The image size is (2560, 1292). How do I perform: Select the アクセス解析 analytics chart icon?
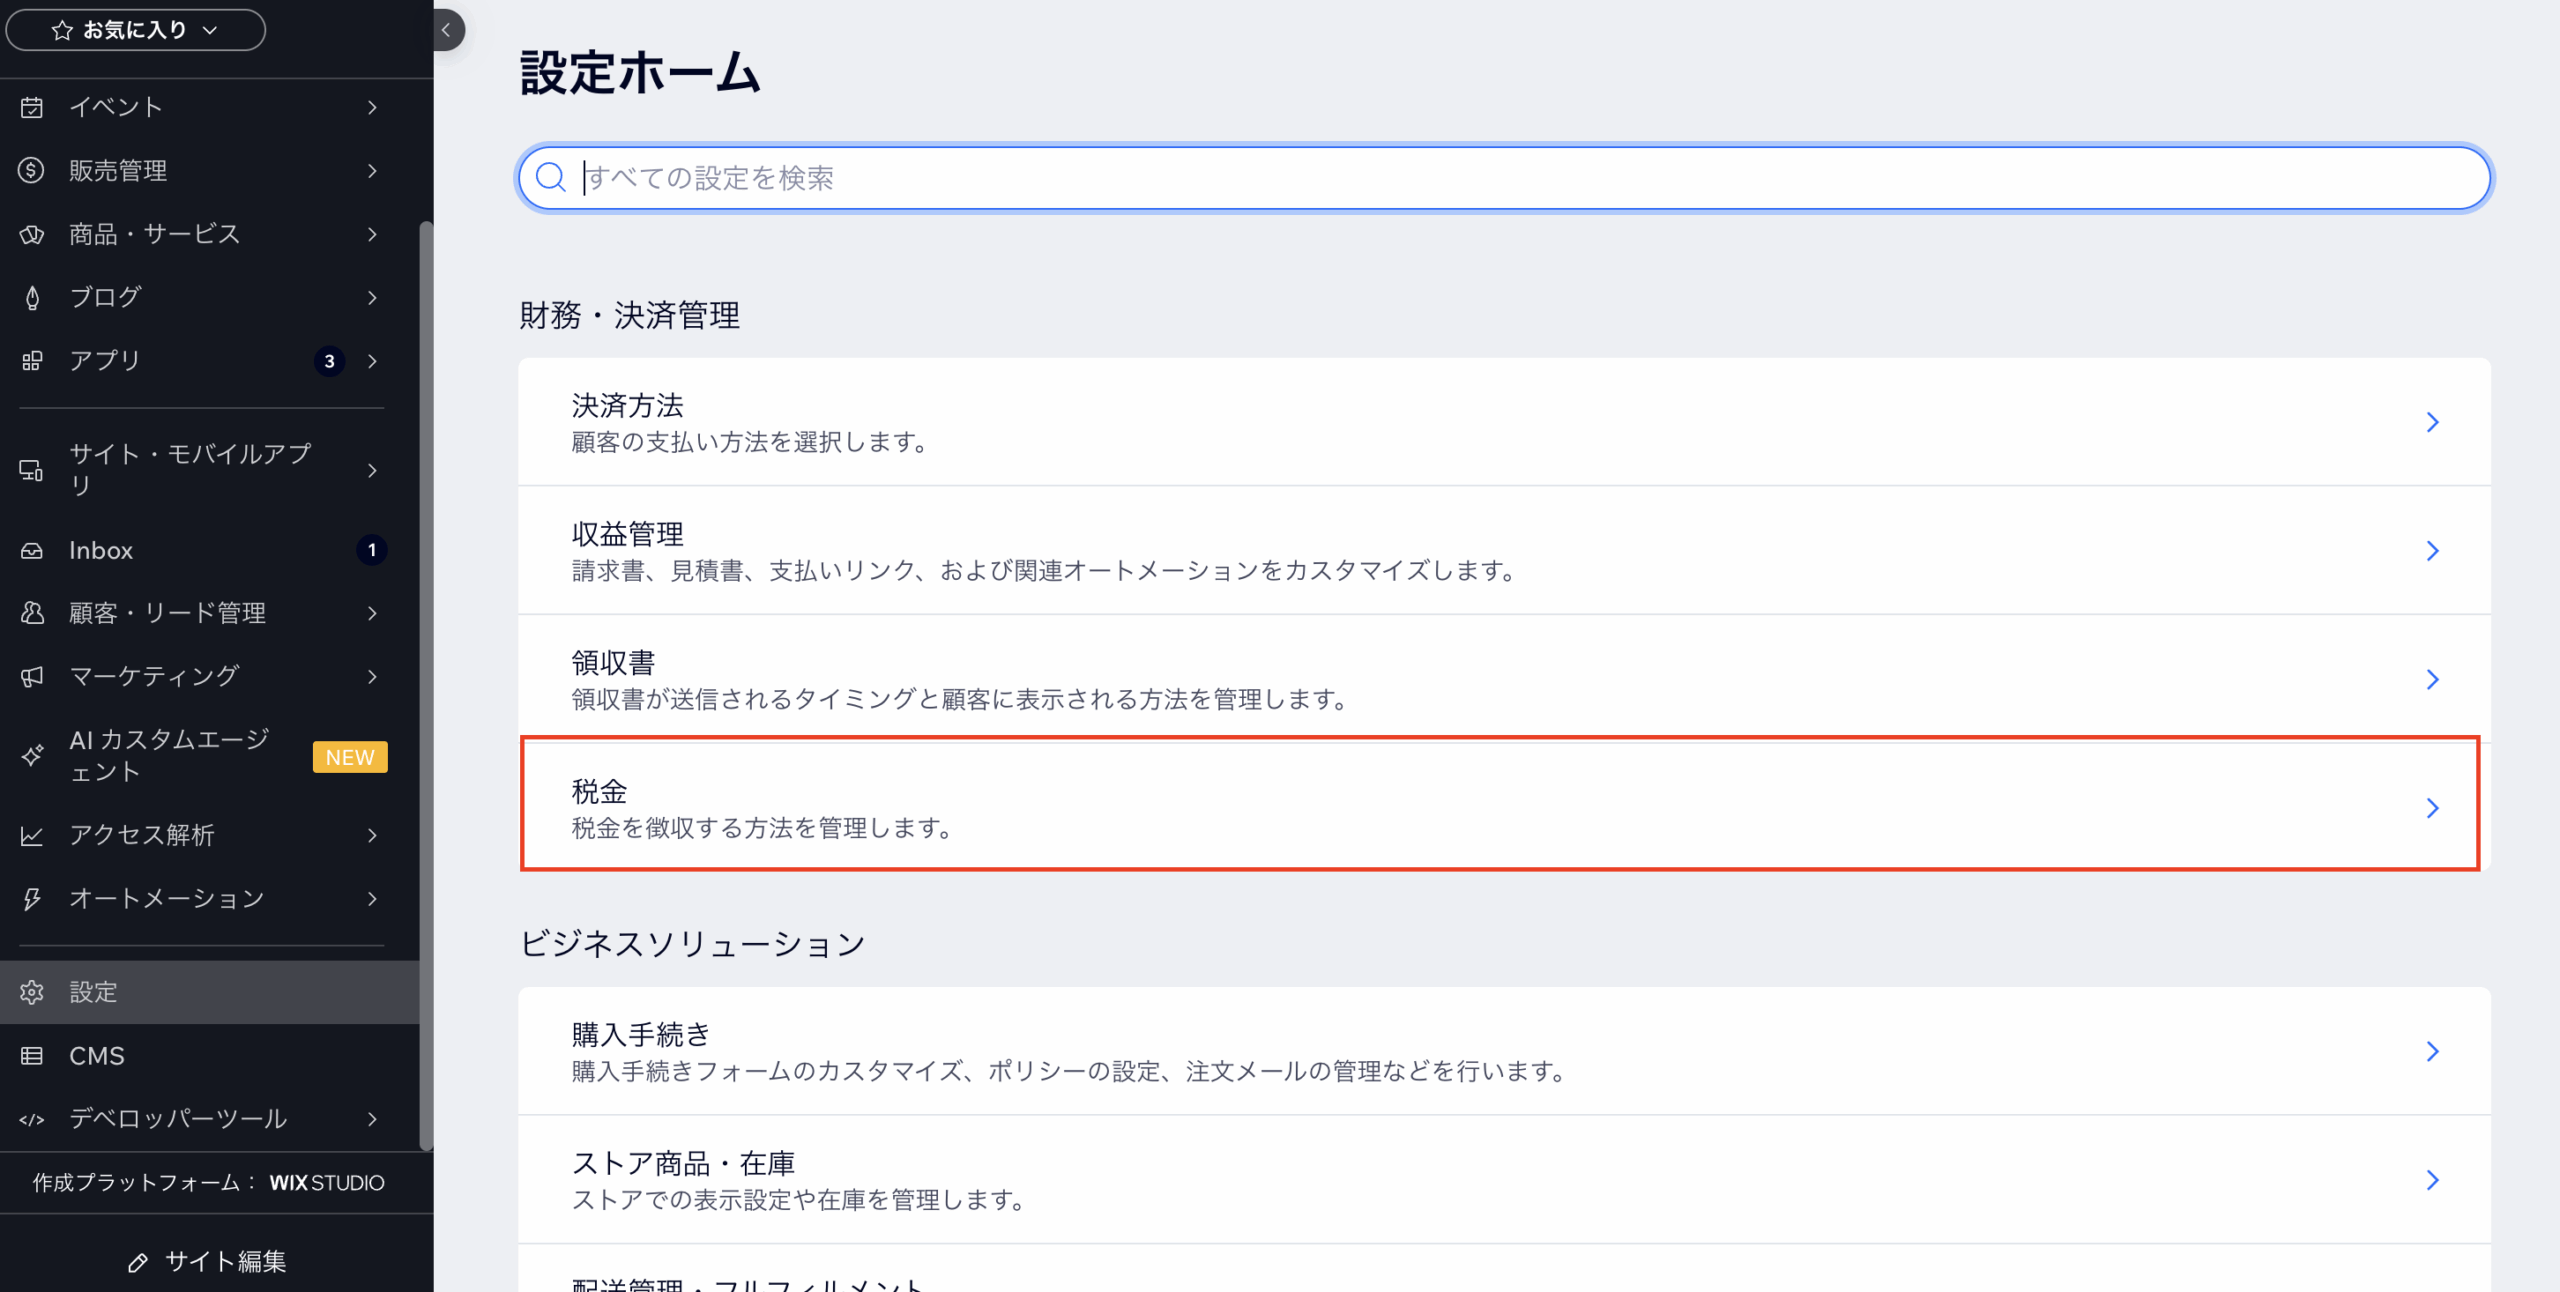(31, 835)
